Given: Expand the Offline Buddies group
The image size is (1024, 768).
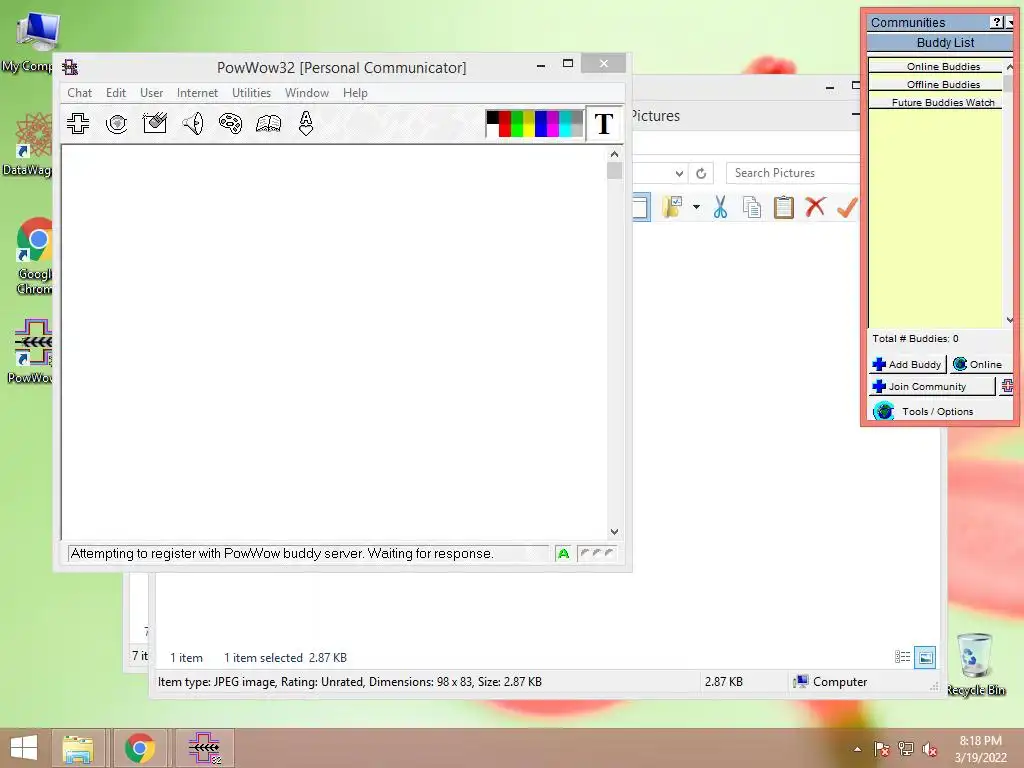Looking at the screenshot, I should click(x=936, y=84).
